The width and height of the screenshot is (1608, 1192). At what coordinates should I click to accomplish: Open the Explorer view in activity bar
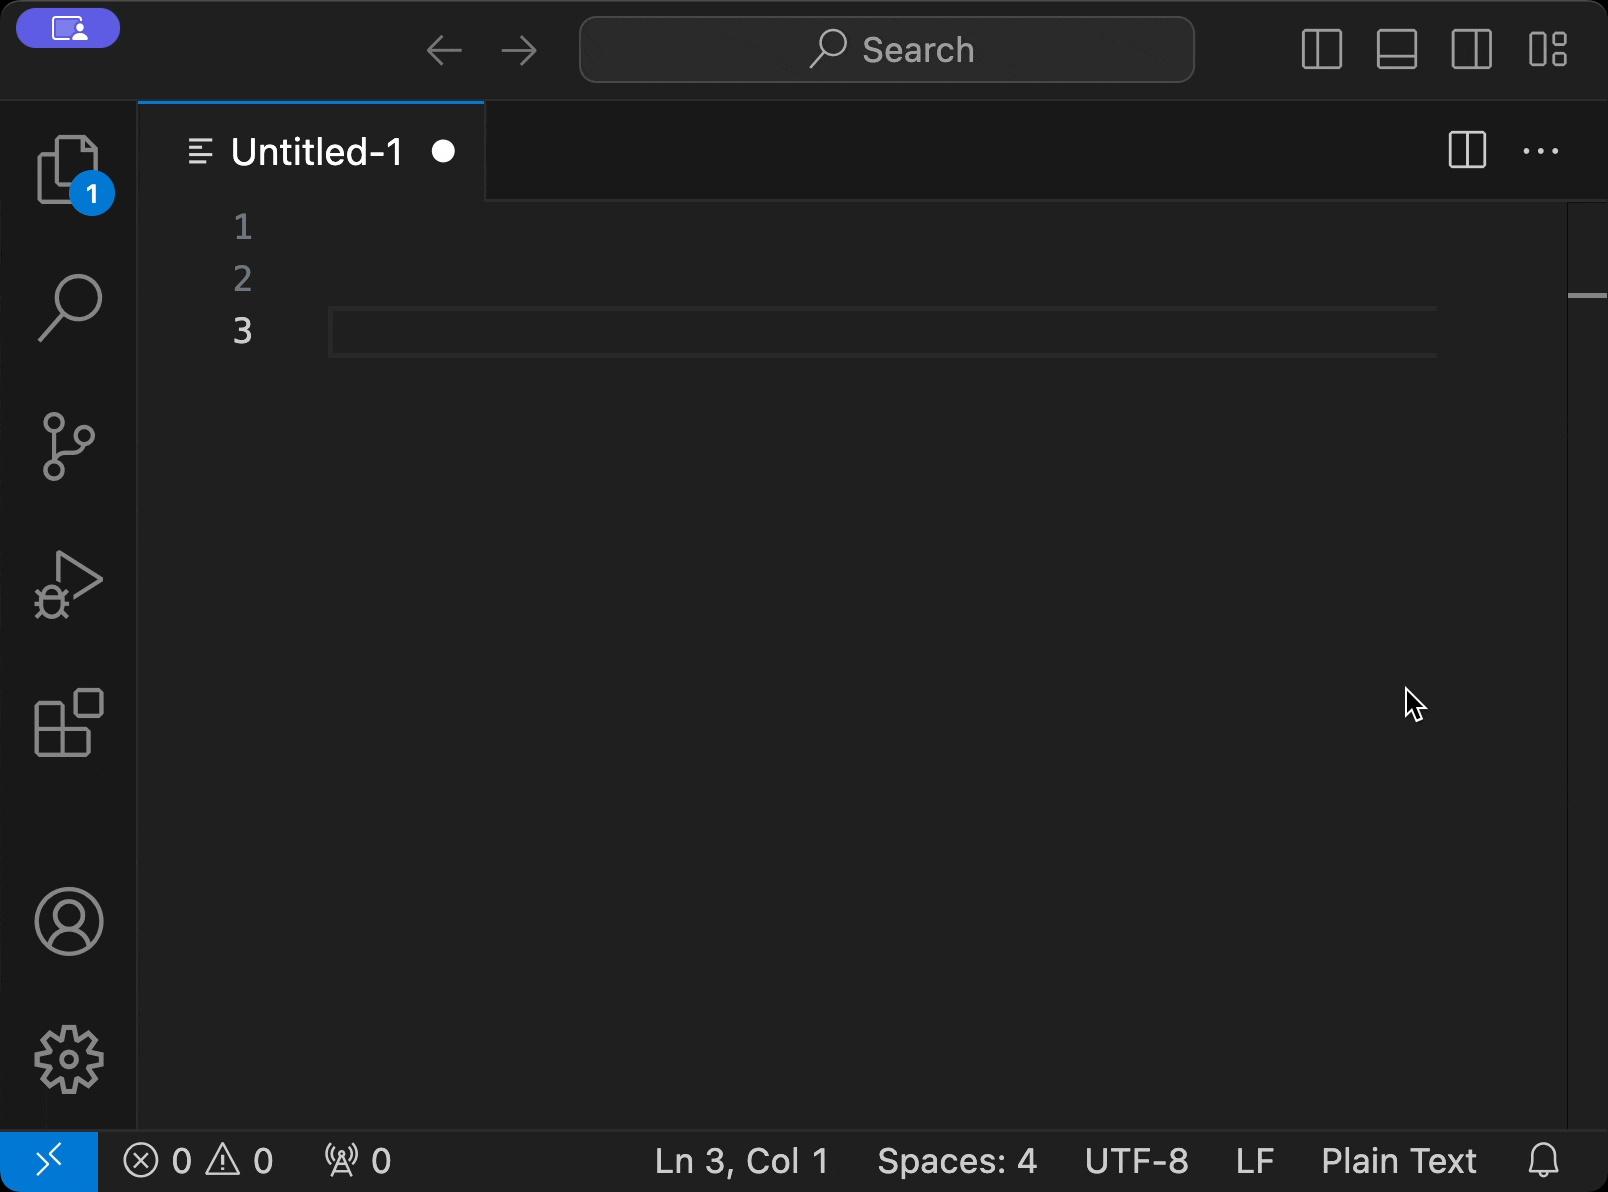68,170
